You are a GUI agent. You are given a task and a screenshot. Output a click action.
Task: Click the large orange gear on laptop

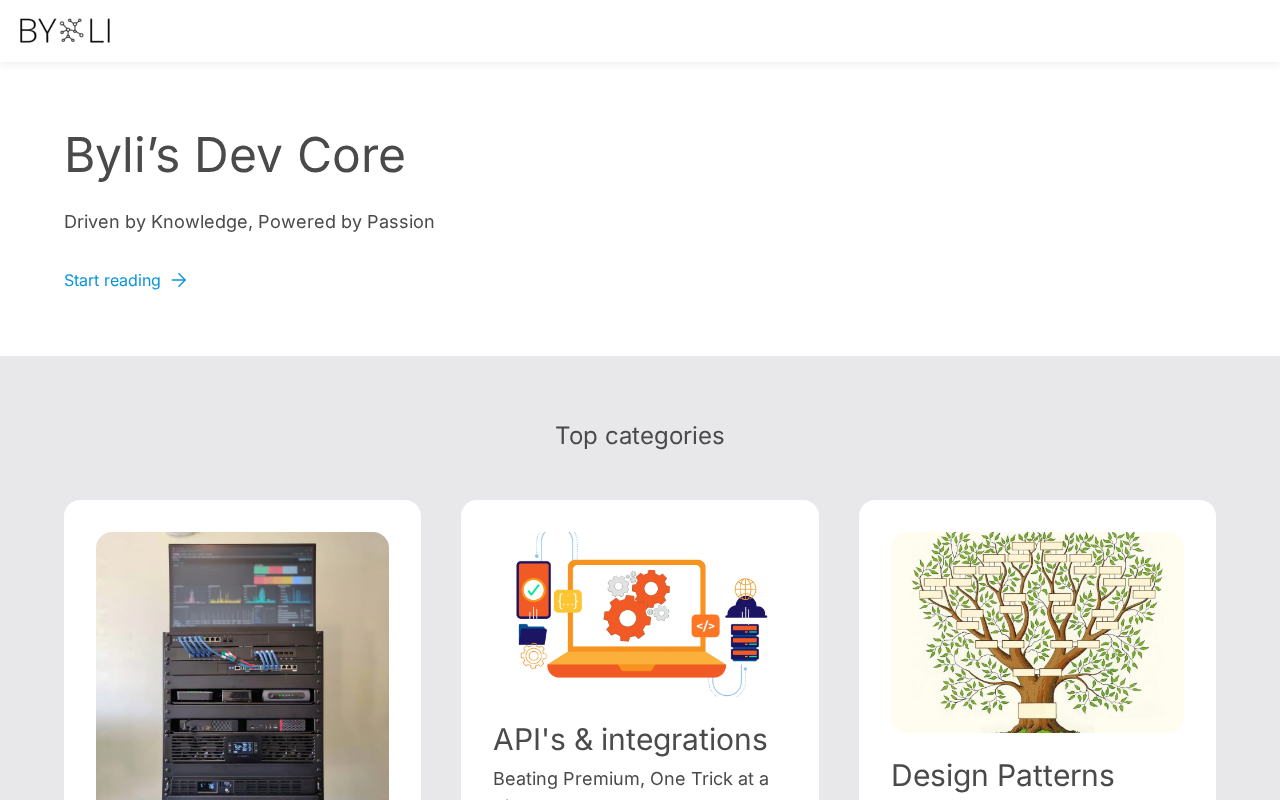click(629, 616)
